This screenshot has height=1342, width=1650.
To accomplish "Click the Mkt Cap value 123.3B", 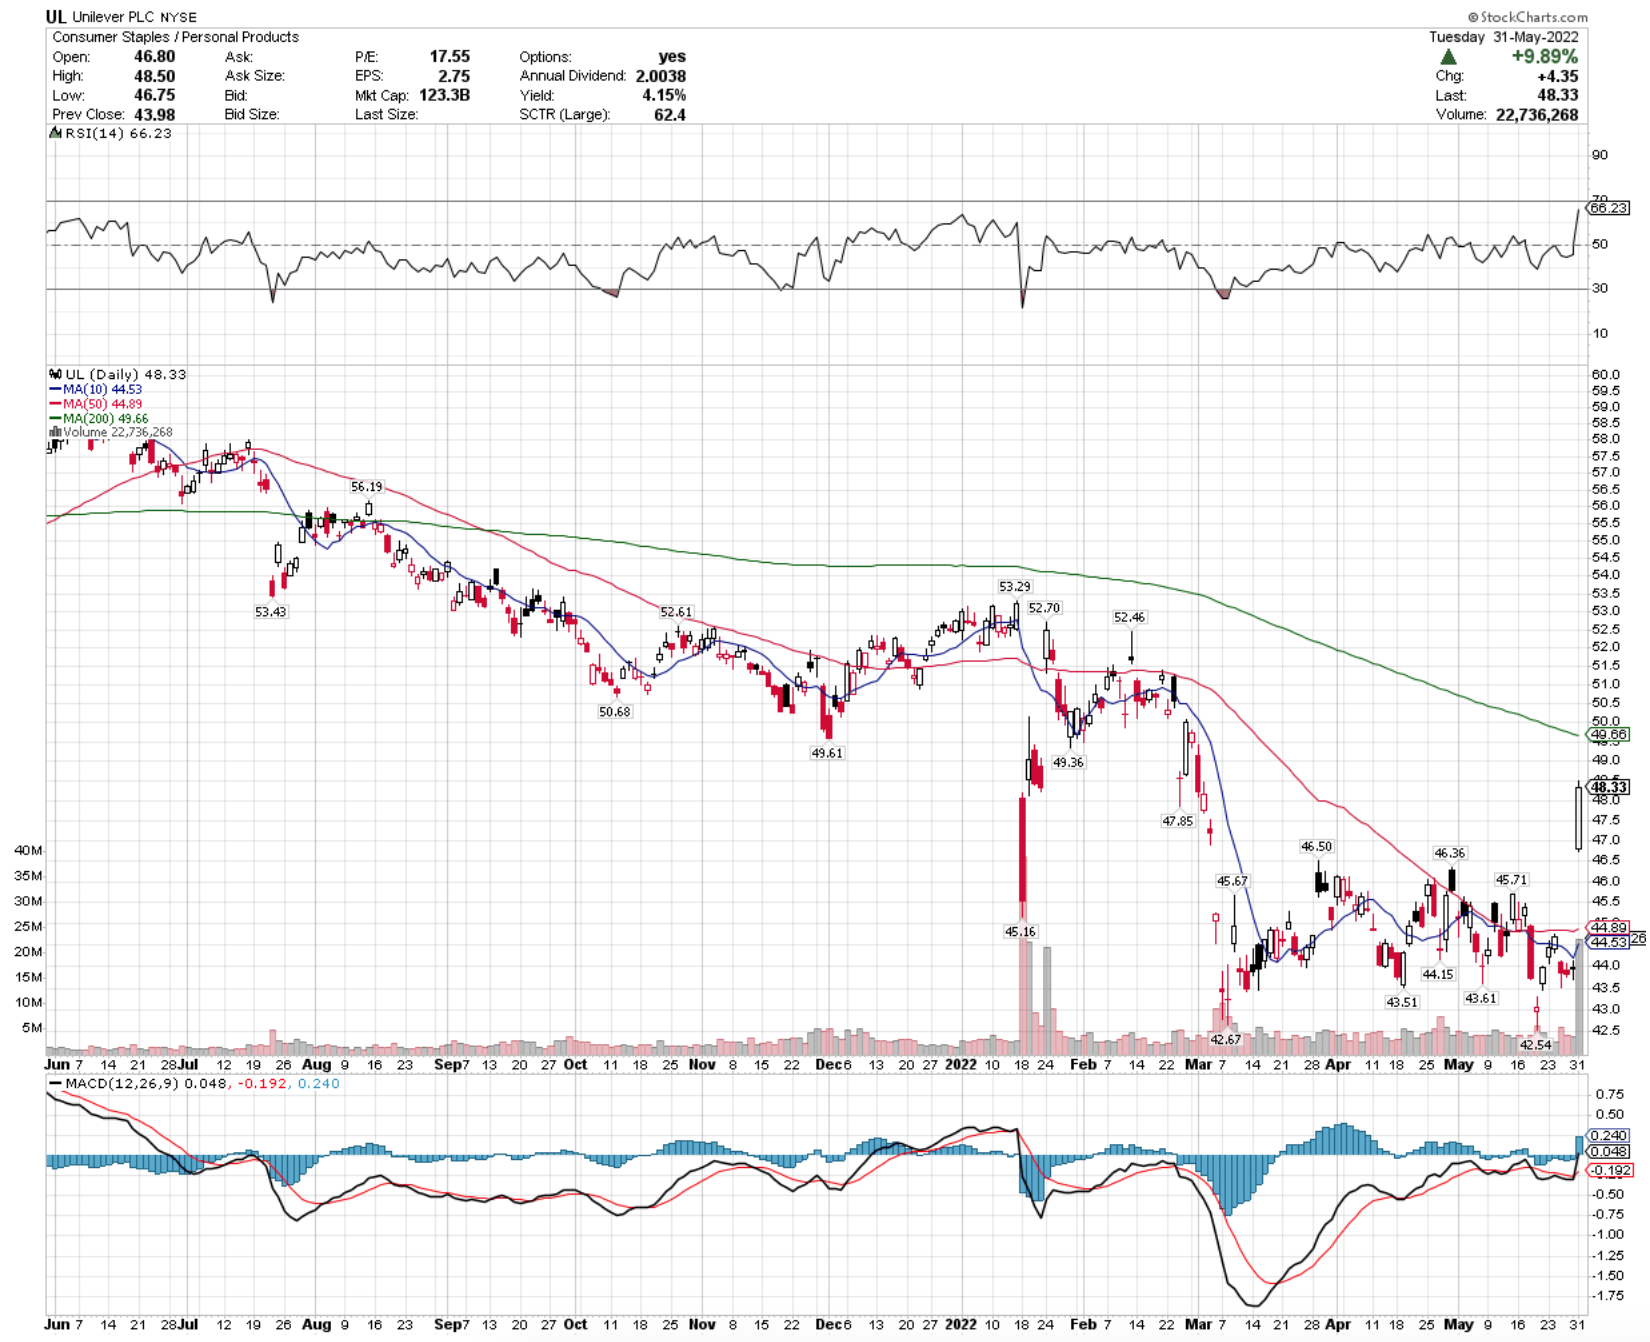I will click(444, 95).
